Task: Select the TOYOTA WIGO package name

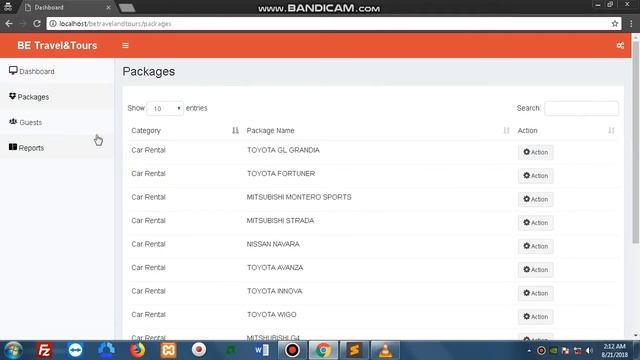Action: (x=272, y=315)
